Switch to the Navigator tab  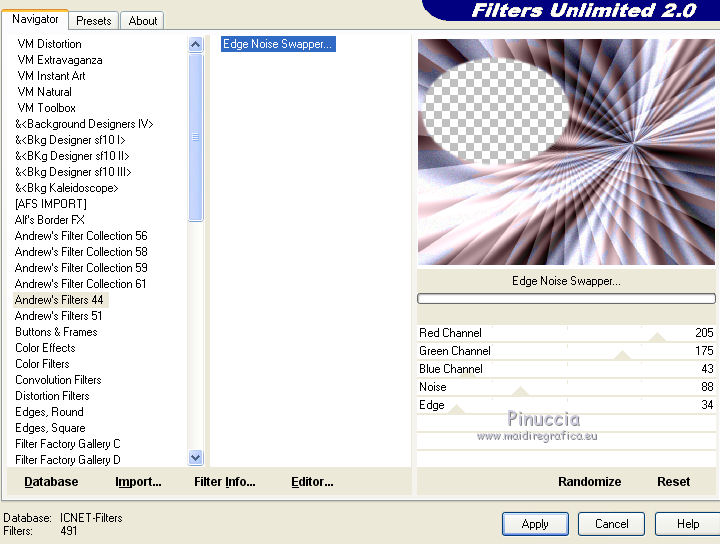pos(35,19)
